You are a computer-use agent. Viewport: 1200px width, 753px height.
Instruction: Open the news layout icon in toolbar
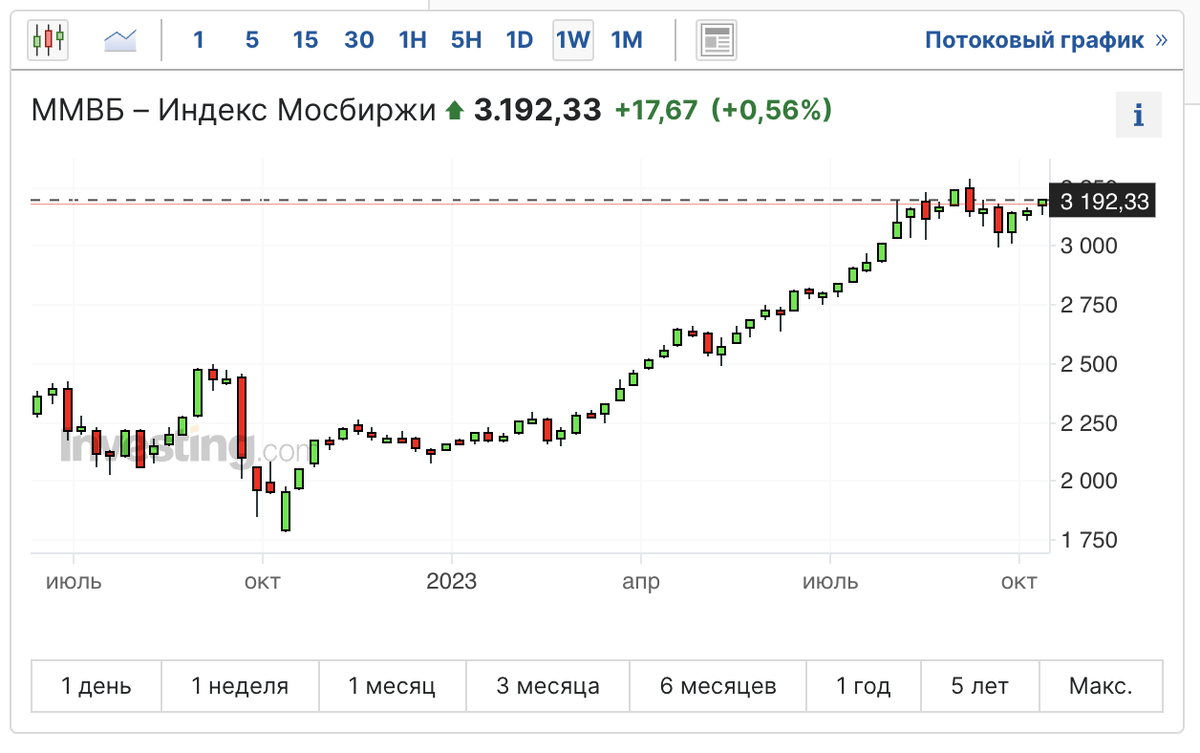pyautogui.click(x=716, y=41)
